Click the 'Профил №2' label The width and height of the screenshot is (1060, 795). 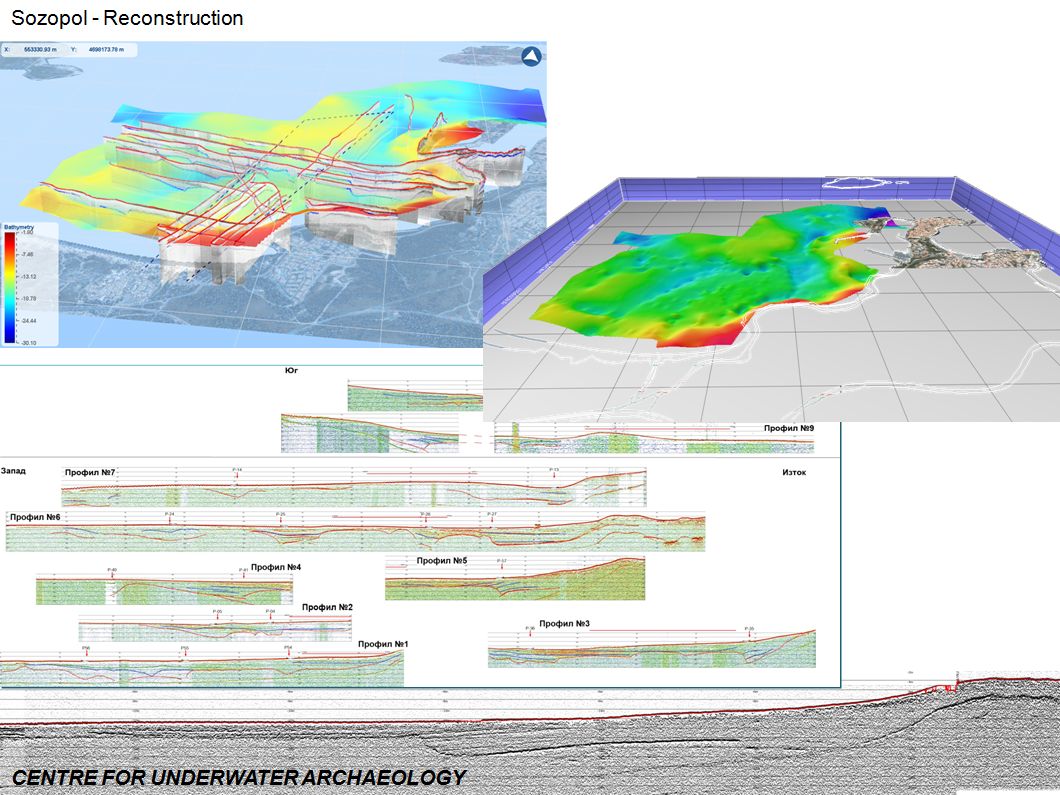pos(327,607)
